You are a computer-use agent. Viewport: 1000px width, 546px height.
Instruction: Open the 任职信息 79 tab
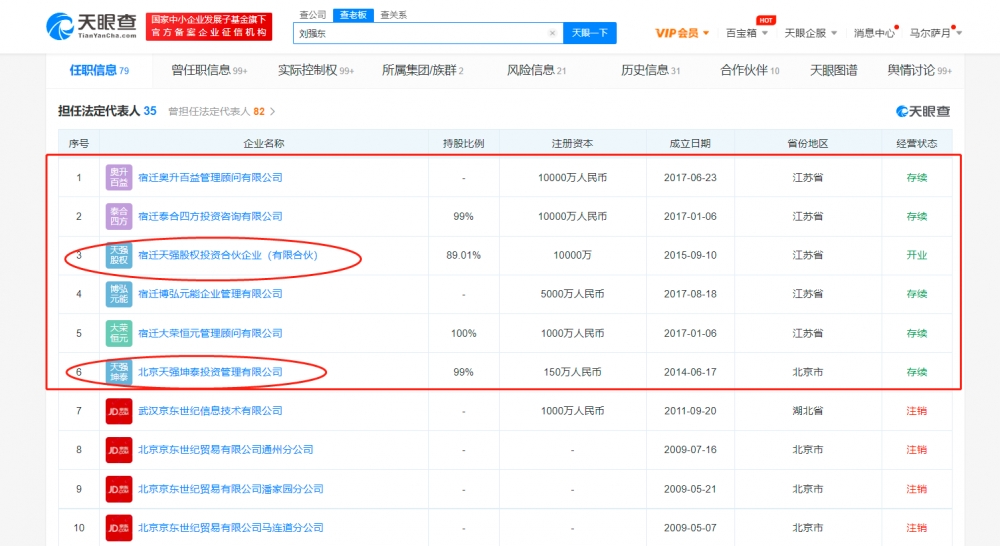click(99, 70)
